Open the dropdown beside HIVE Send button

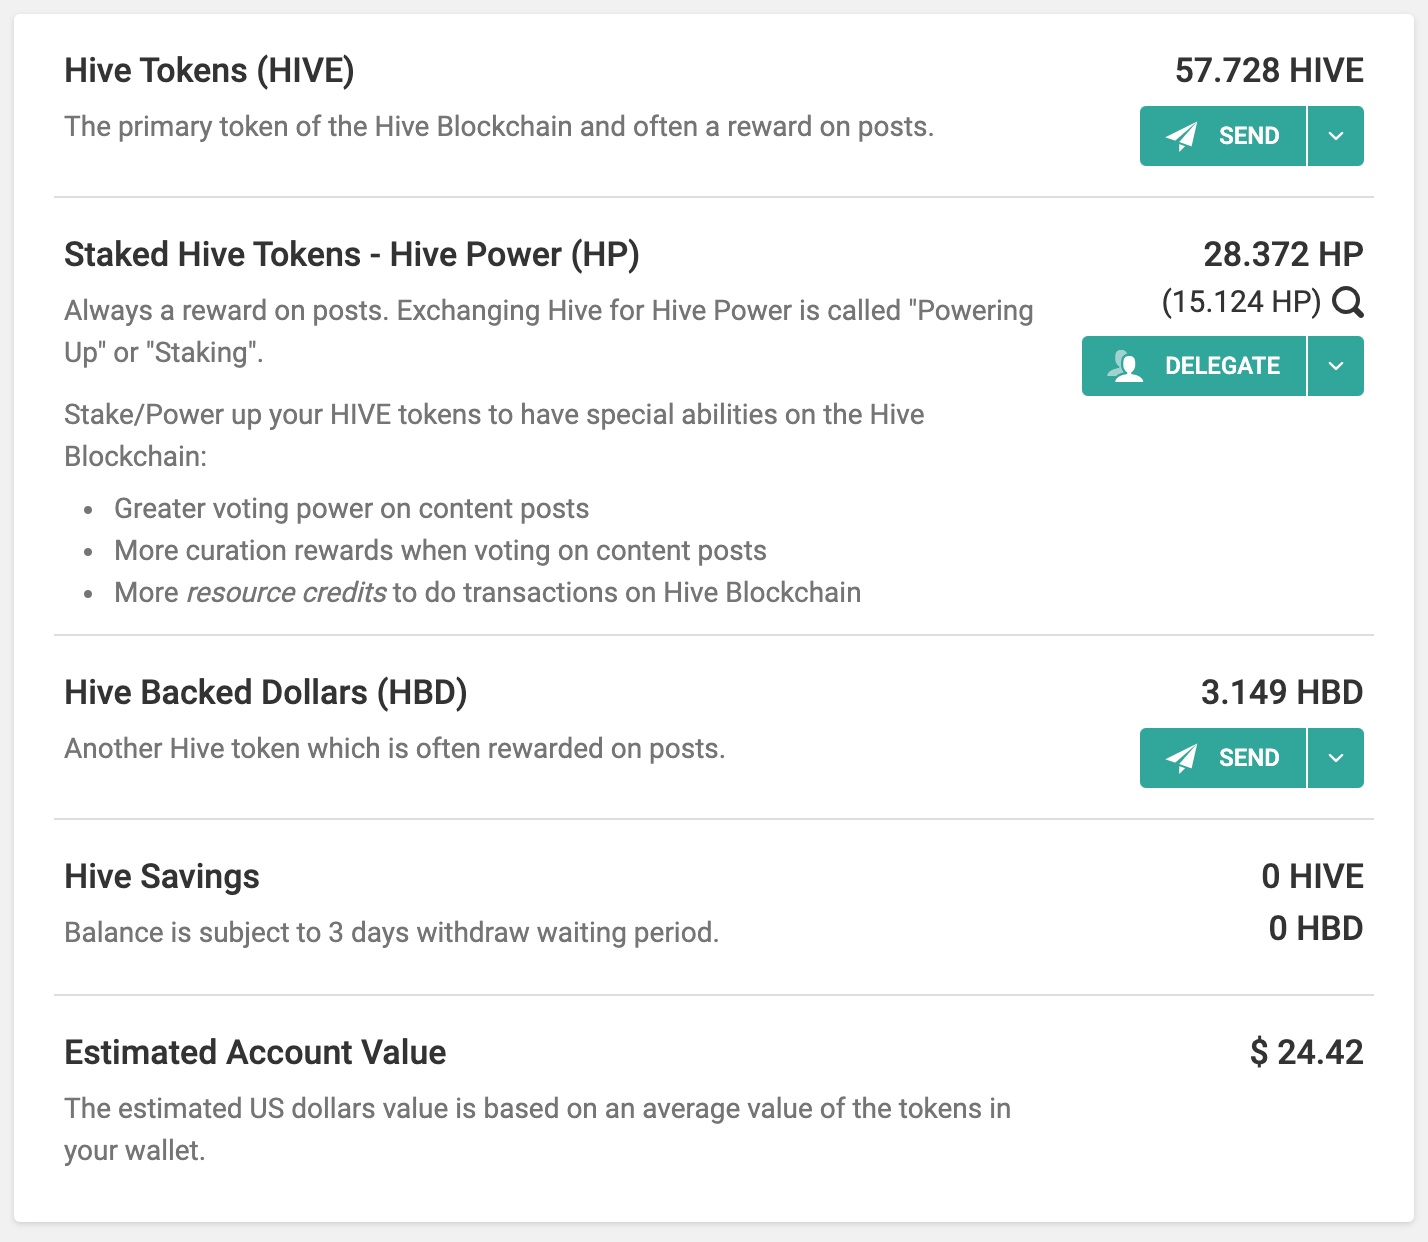point(1336,136)
